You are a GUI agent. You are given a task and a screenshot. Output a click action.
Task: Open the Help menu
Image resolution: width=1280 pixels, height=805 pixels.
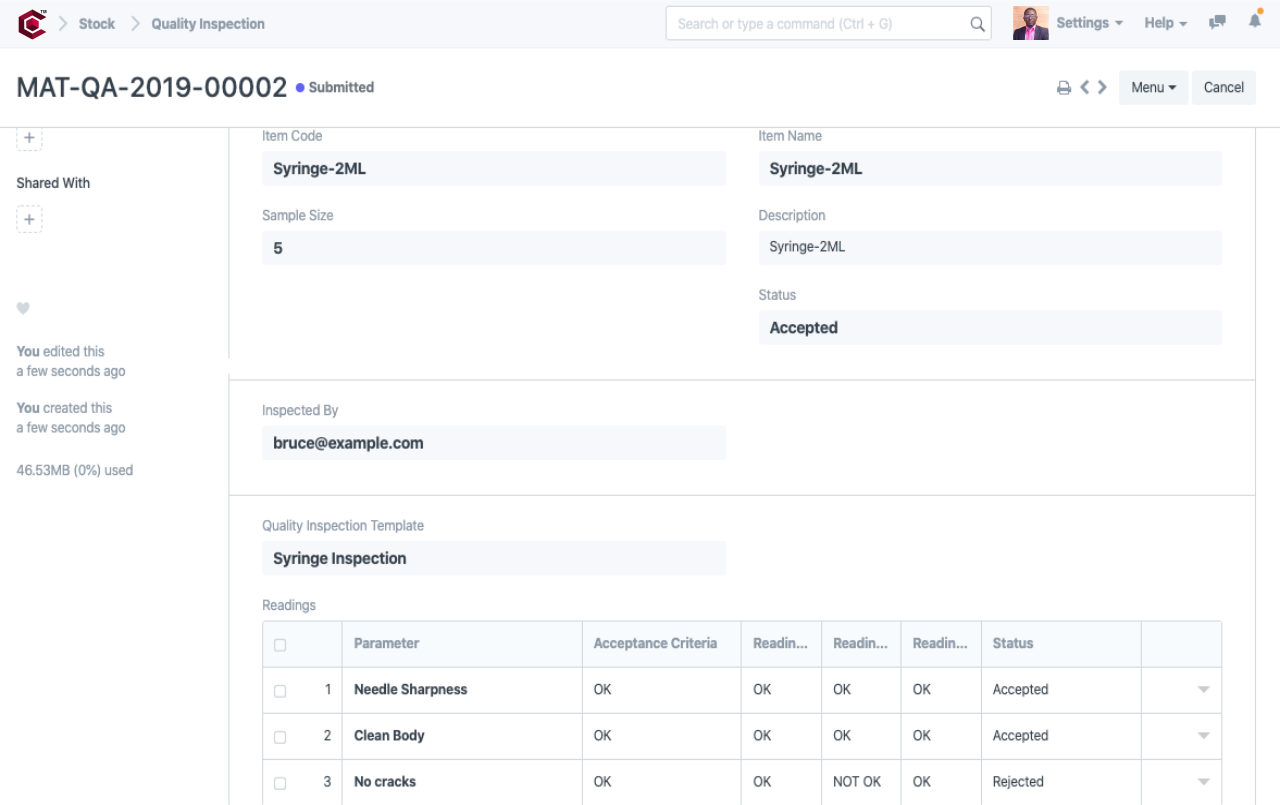(x=1165, y=23)
